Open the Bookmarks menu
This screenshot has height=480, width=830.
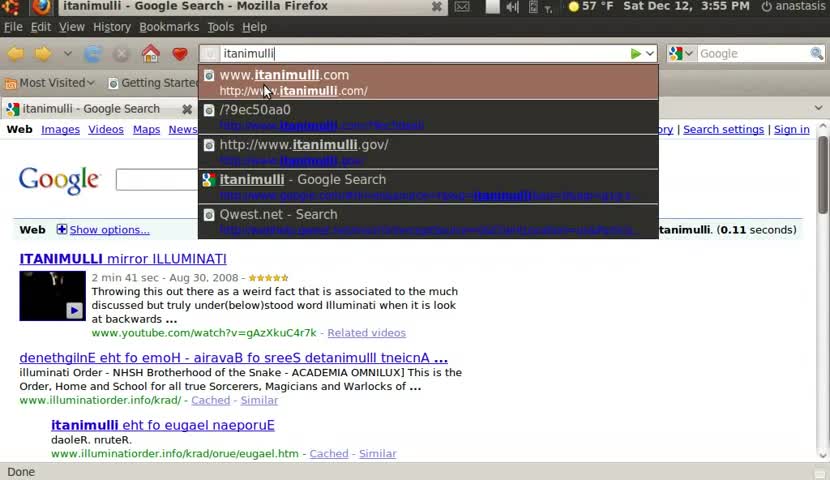[x=169, y=27]
